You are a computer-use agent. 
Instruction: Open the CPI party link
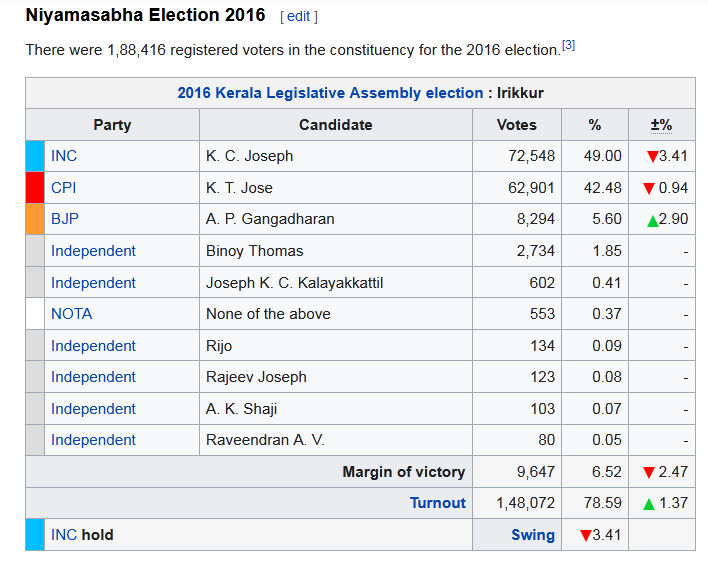63,188
